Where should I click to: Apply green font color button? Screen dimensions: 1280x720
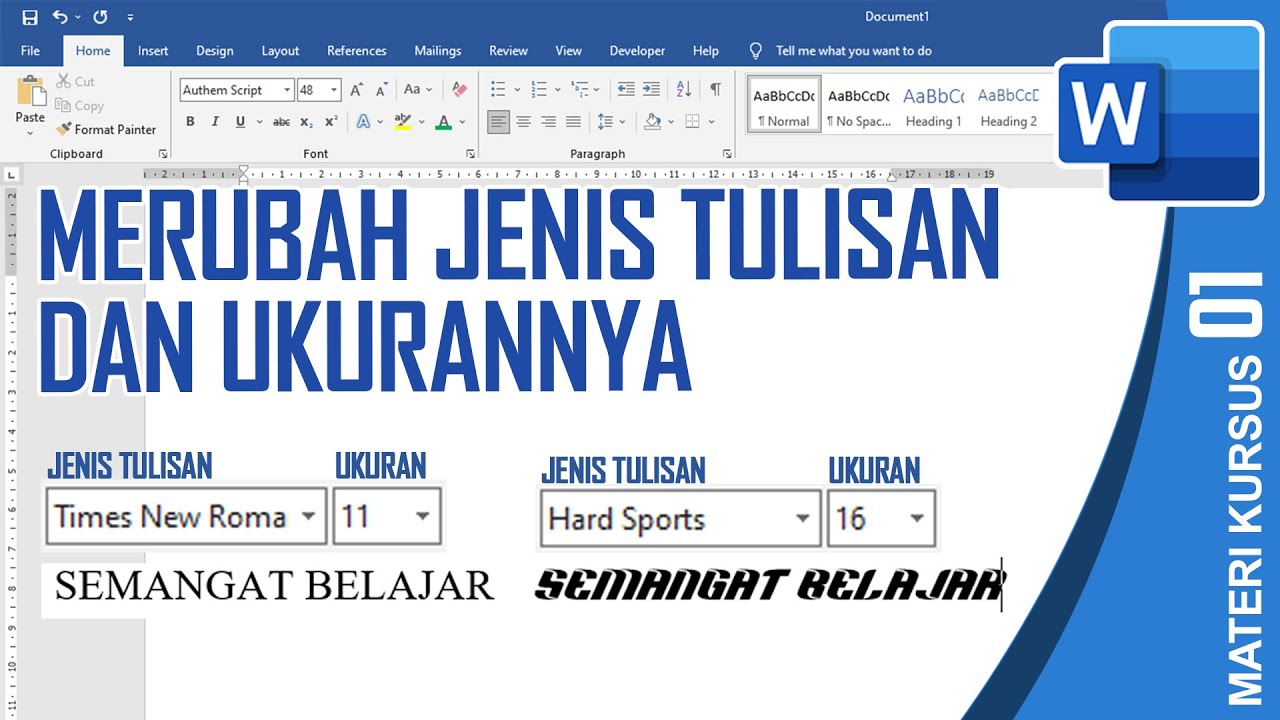[444, 122]
